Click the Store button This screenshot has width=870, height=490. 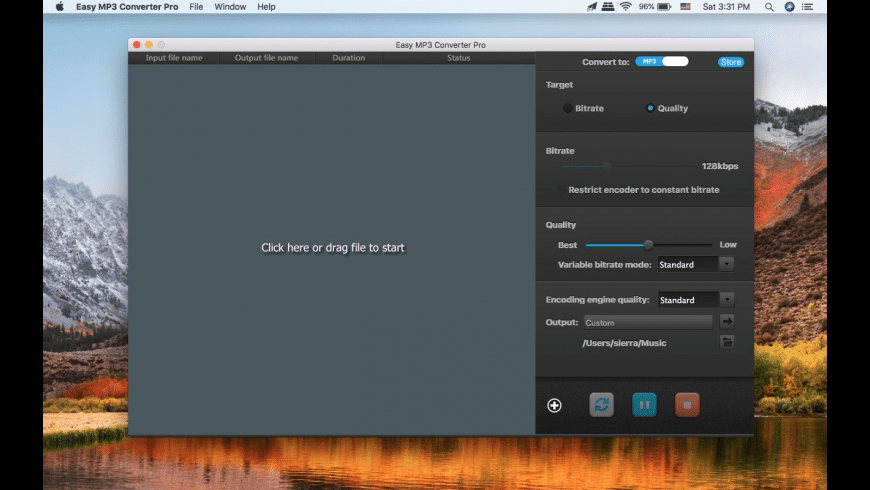point(731,62)
